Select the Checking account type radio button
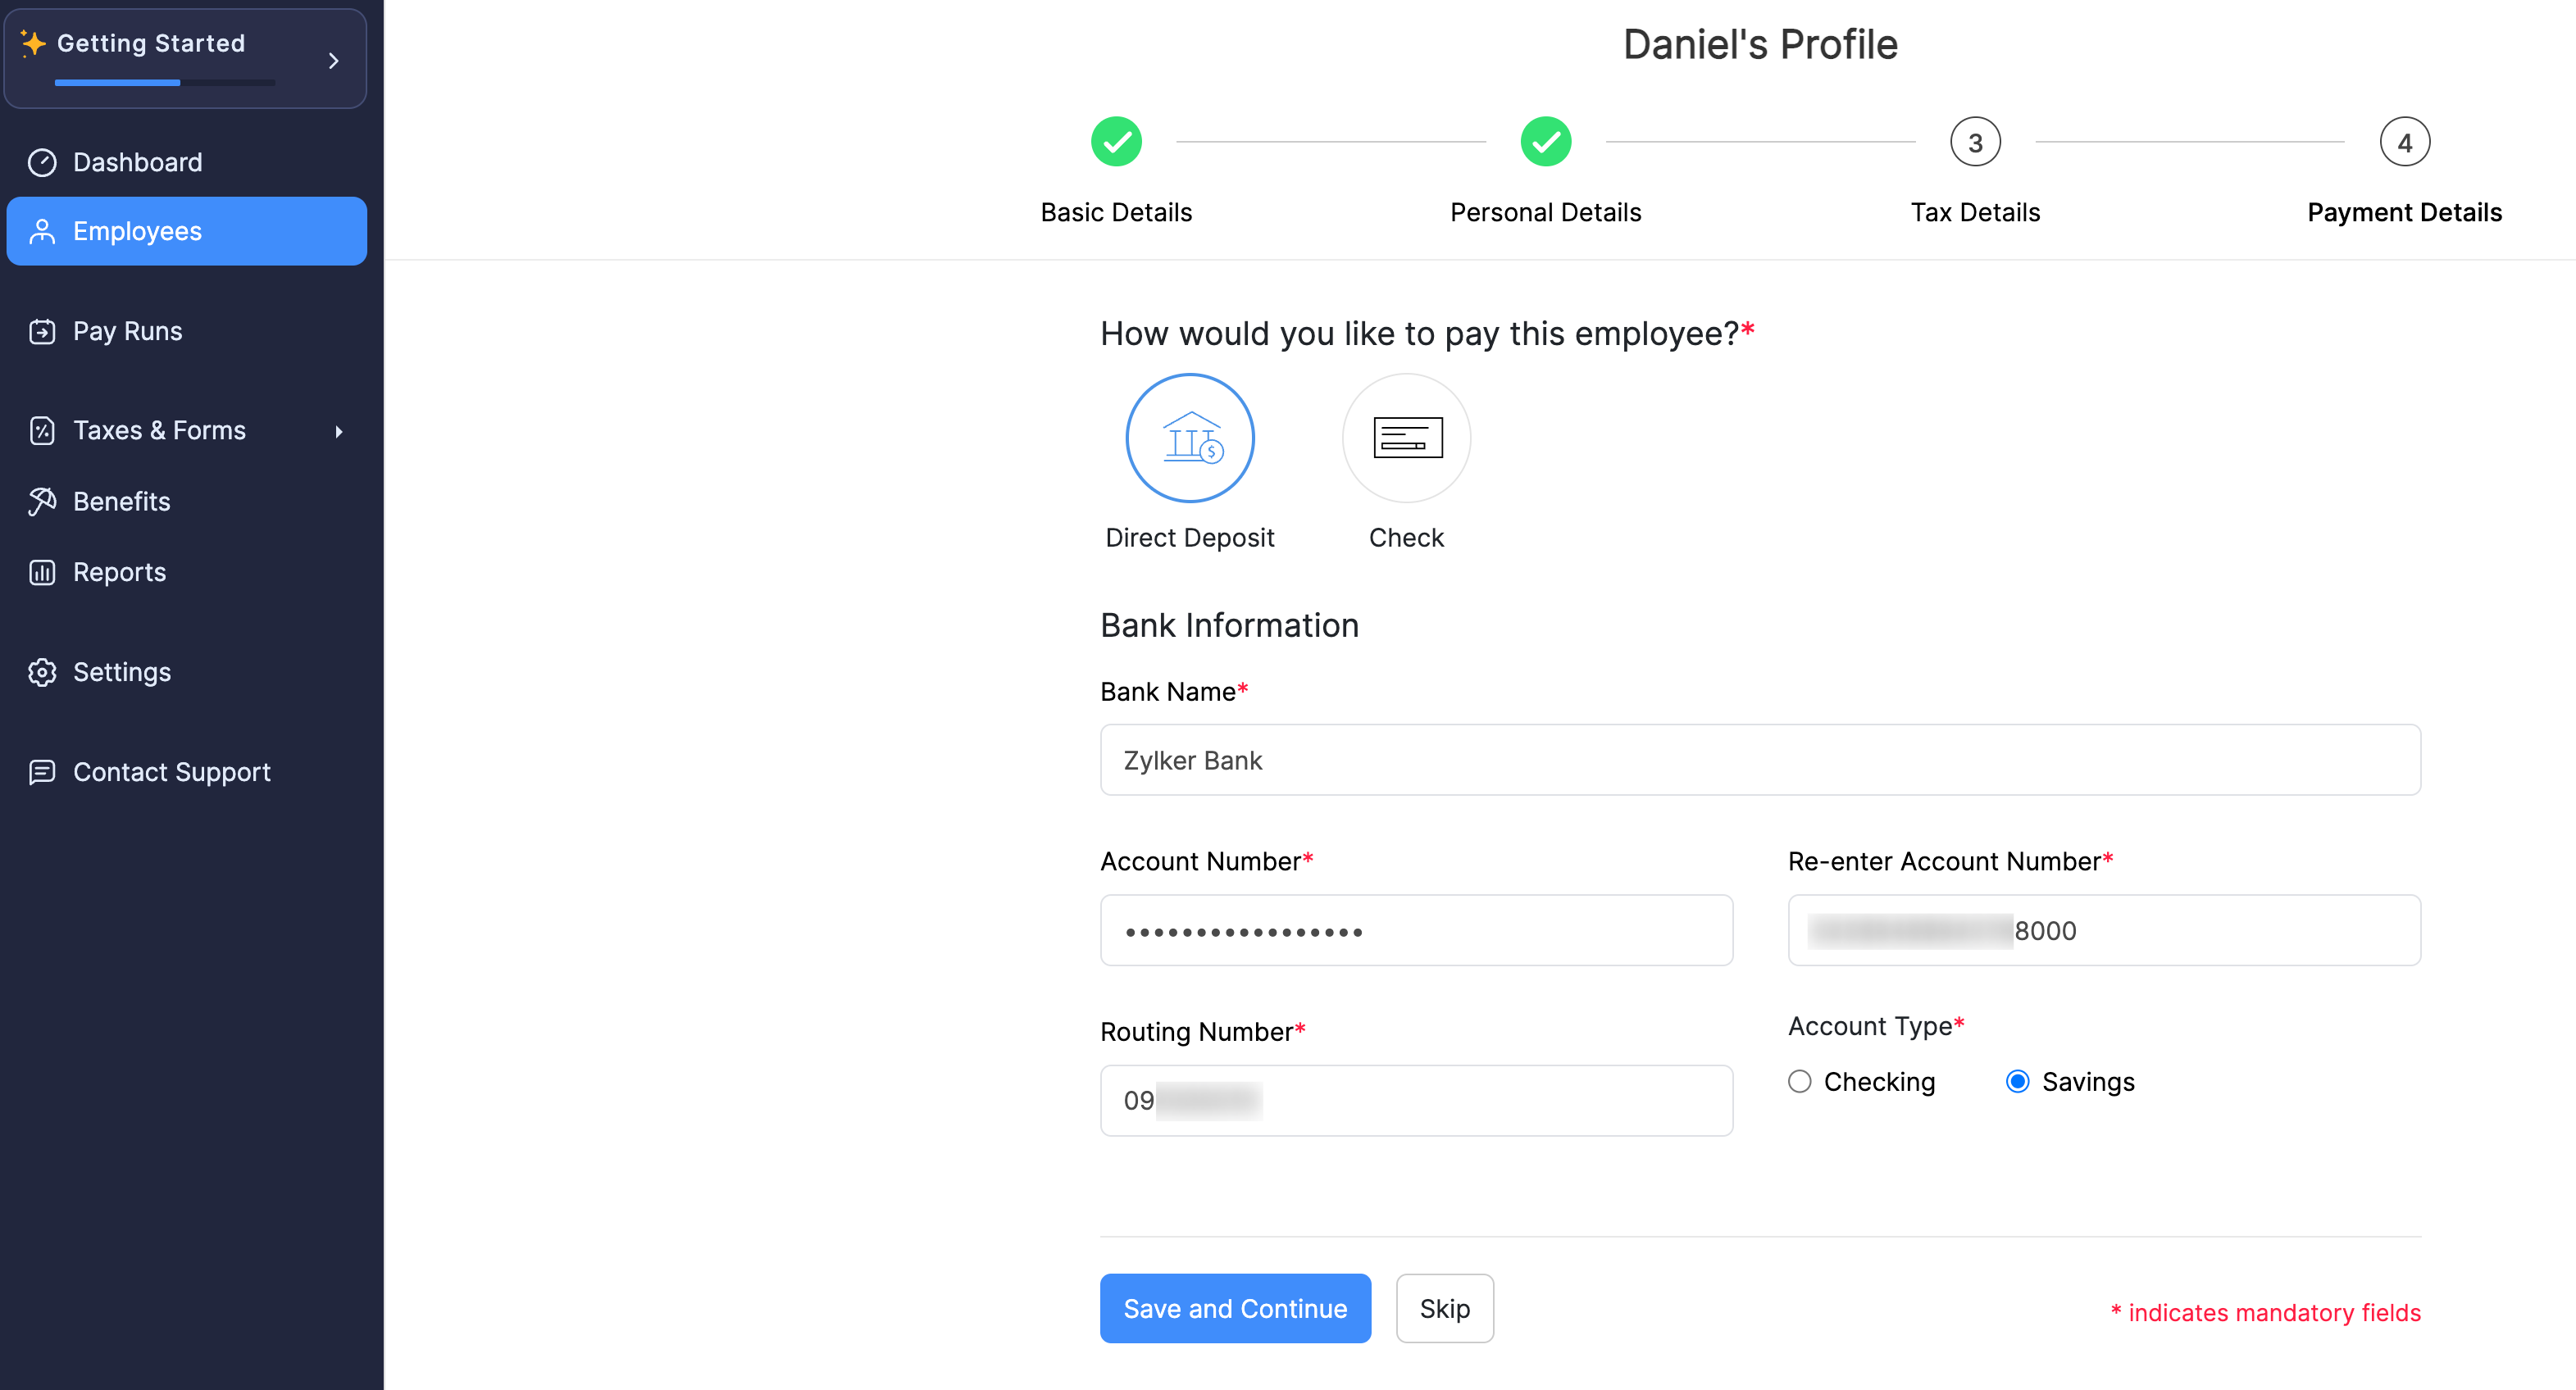 click(1800, 1080)
